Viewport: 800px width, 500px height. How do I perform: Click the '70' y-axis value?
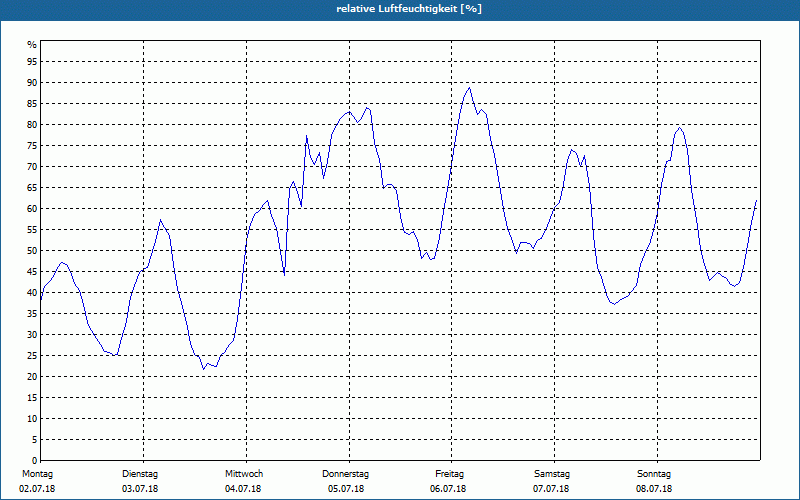32,167
